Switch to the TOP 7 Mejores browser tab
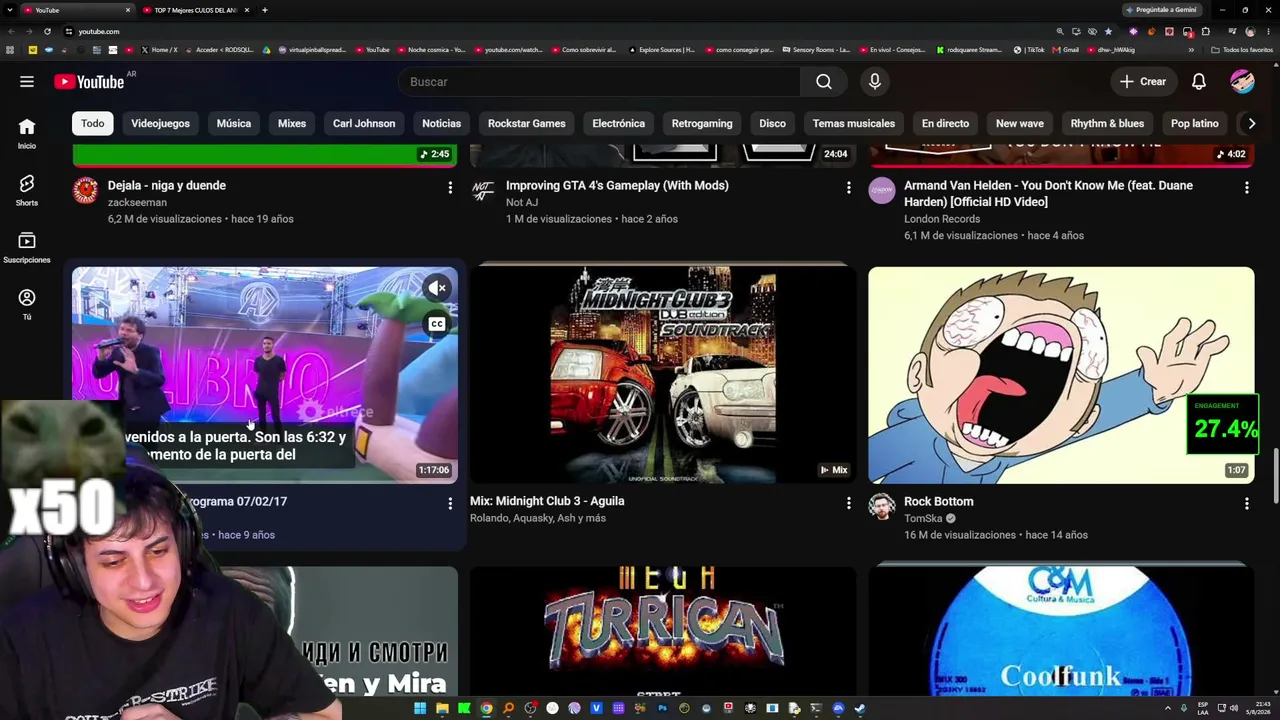Viewport: 1280px width, 720px height. (195, 10)
